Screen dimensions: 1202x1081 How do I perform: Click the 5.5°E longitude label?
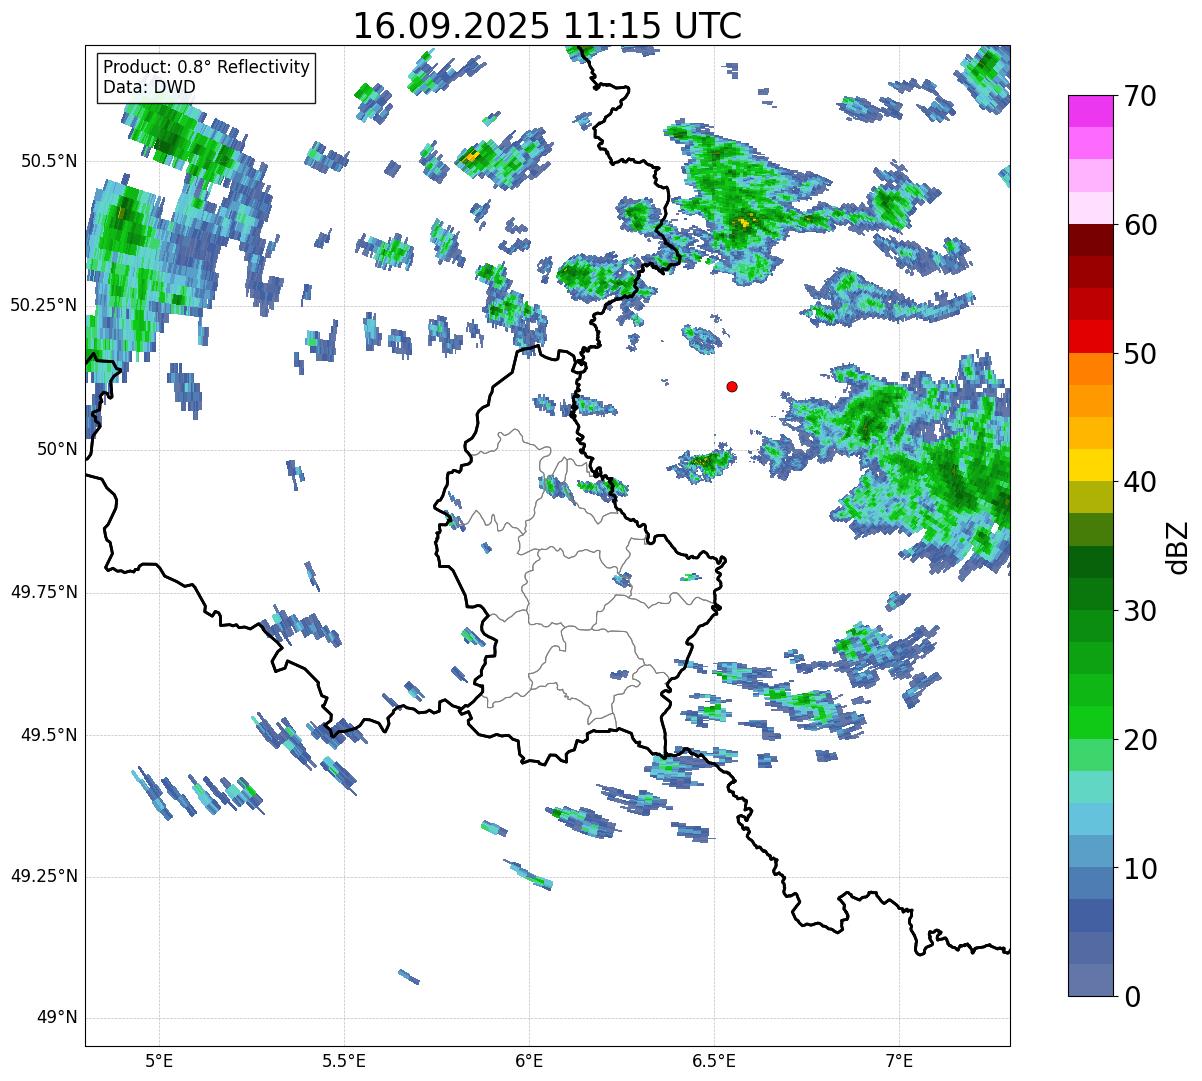click(344, 1060)
